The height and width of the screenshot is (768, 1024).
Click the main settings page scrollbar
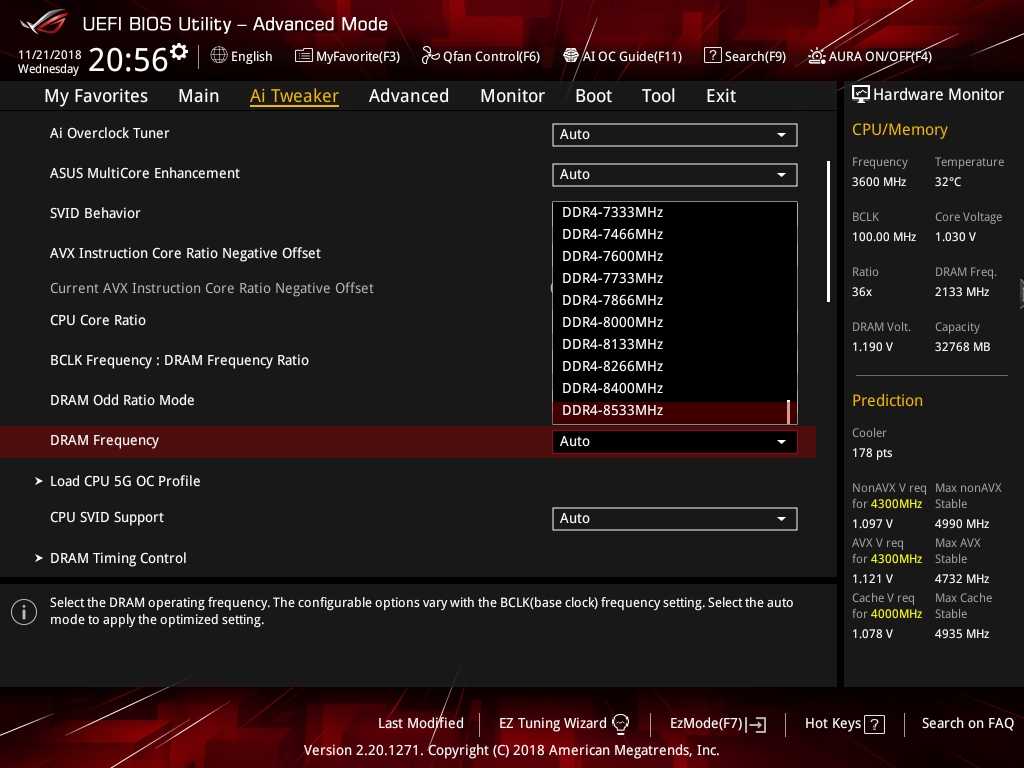(828, 230)
